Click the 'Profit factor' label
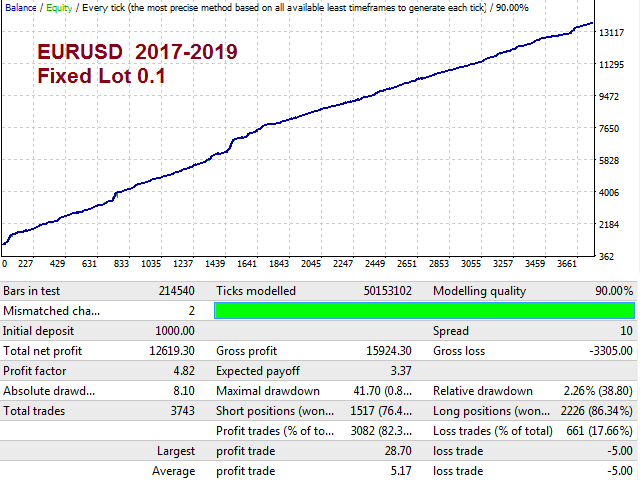This screenshot has width=640, height=480. [34, 371]
